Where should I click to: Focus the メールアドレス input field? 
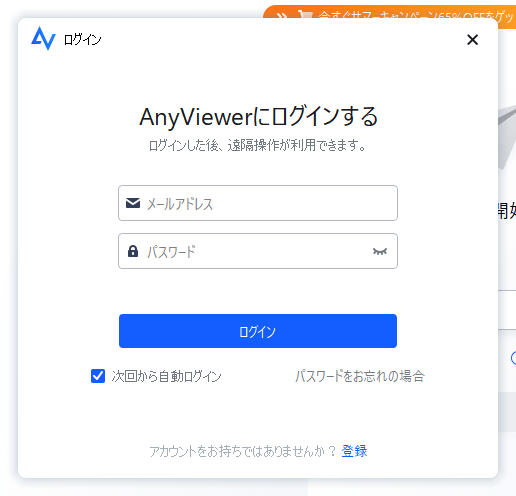pos(258,203)
